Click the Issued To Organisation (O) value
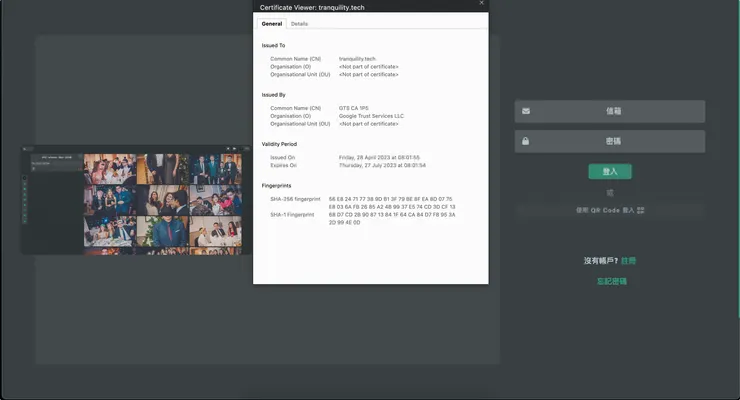The height and width of the screenshot is (400, 740). pos(369,67)
